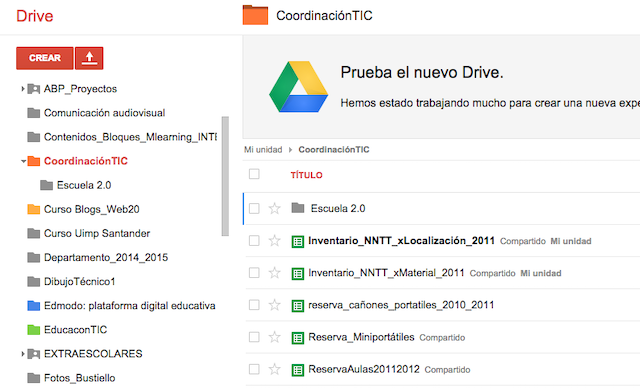Image resolution: width=640 pixels, height=388 pixels.
Task: Toggle the select-all checkbox in header
Action: [254, 174]
